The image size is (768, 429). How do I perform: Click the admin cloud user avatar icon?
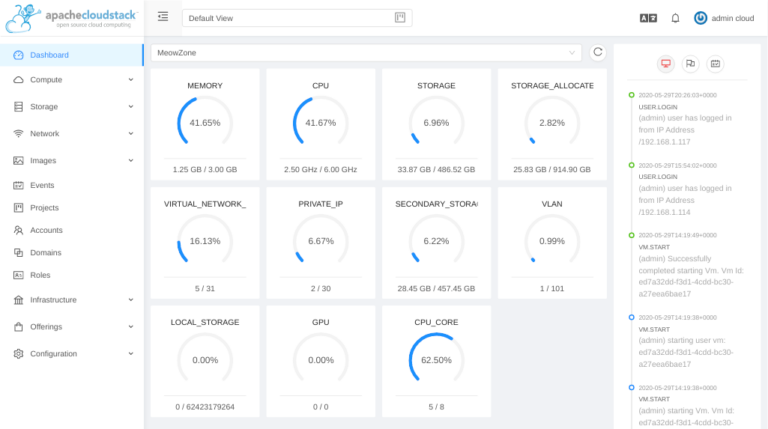coord(700,18)
